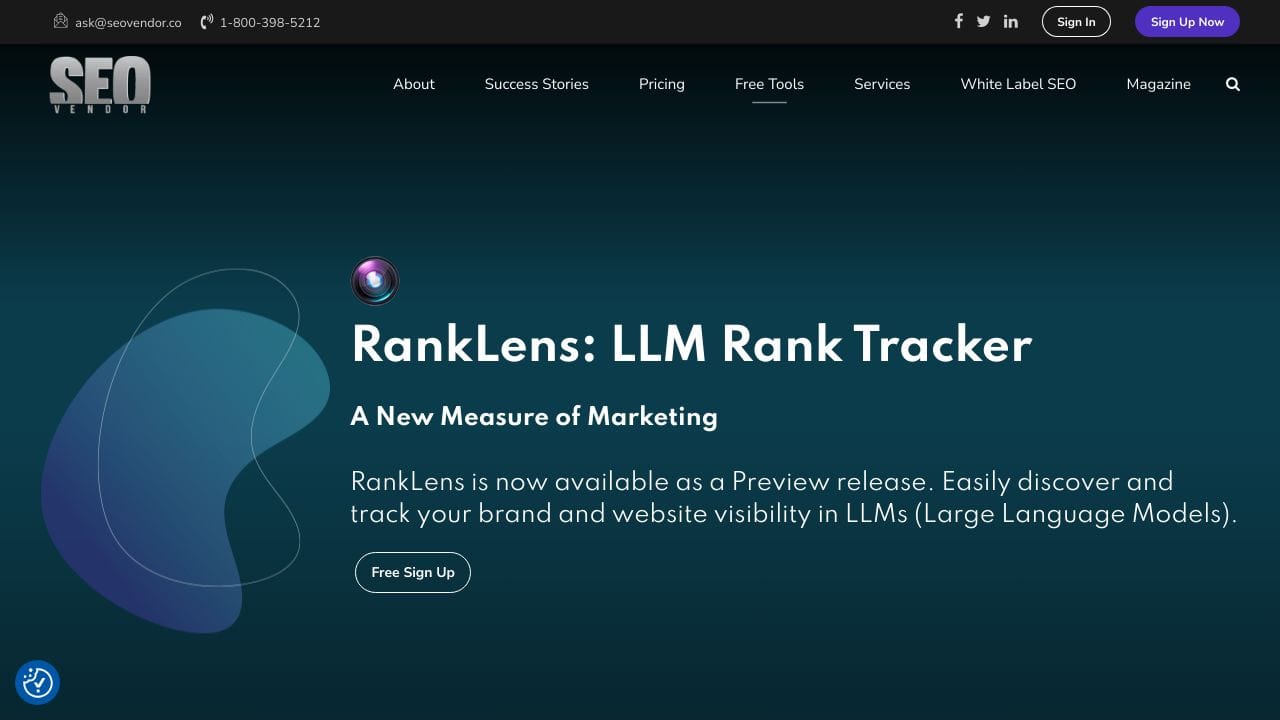Open the Pricing page
Screen dimensions: 1280x720
tap(662, 84)
